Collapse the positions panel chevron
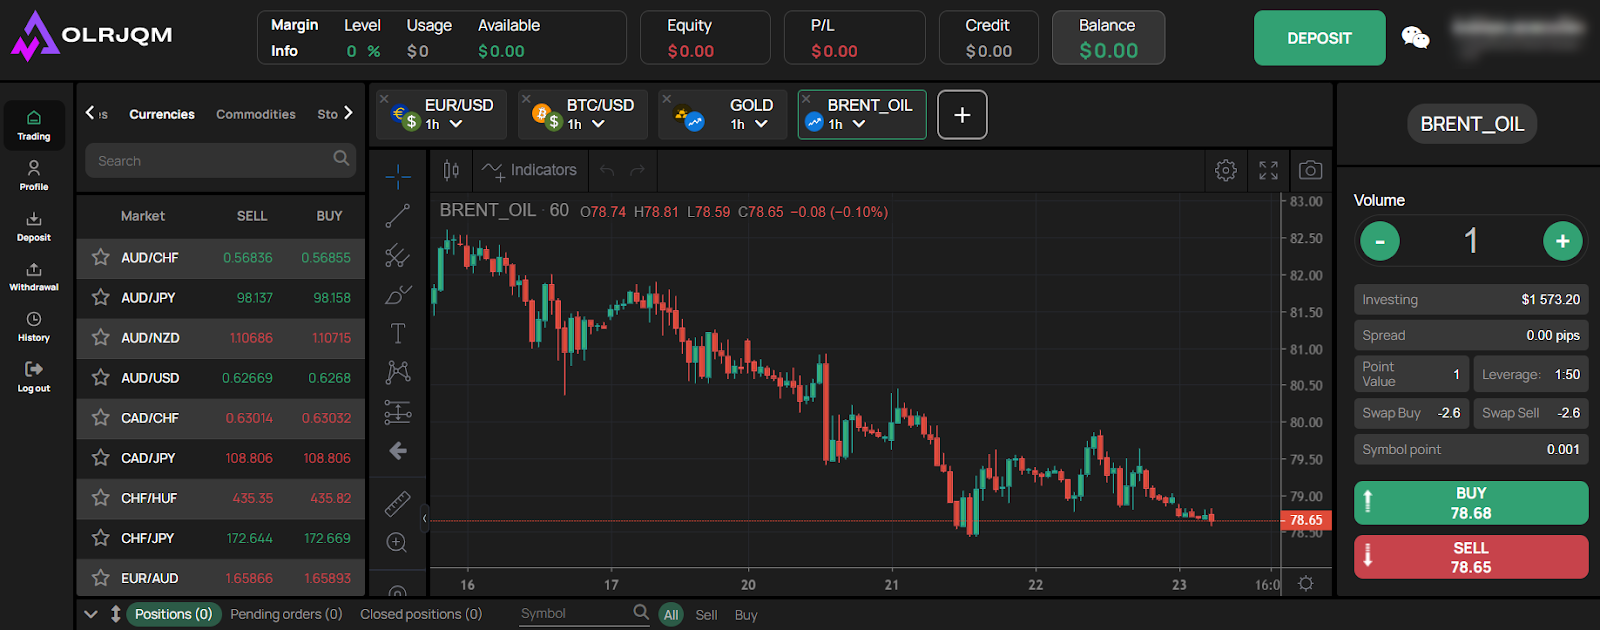Screen dimensions: 1600x630 (91, 614)
